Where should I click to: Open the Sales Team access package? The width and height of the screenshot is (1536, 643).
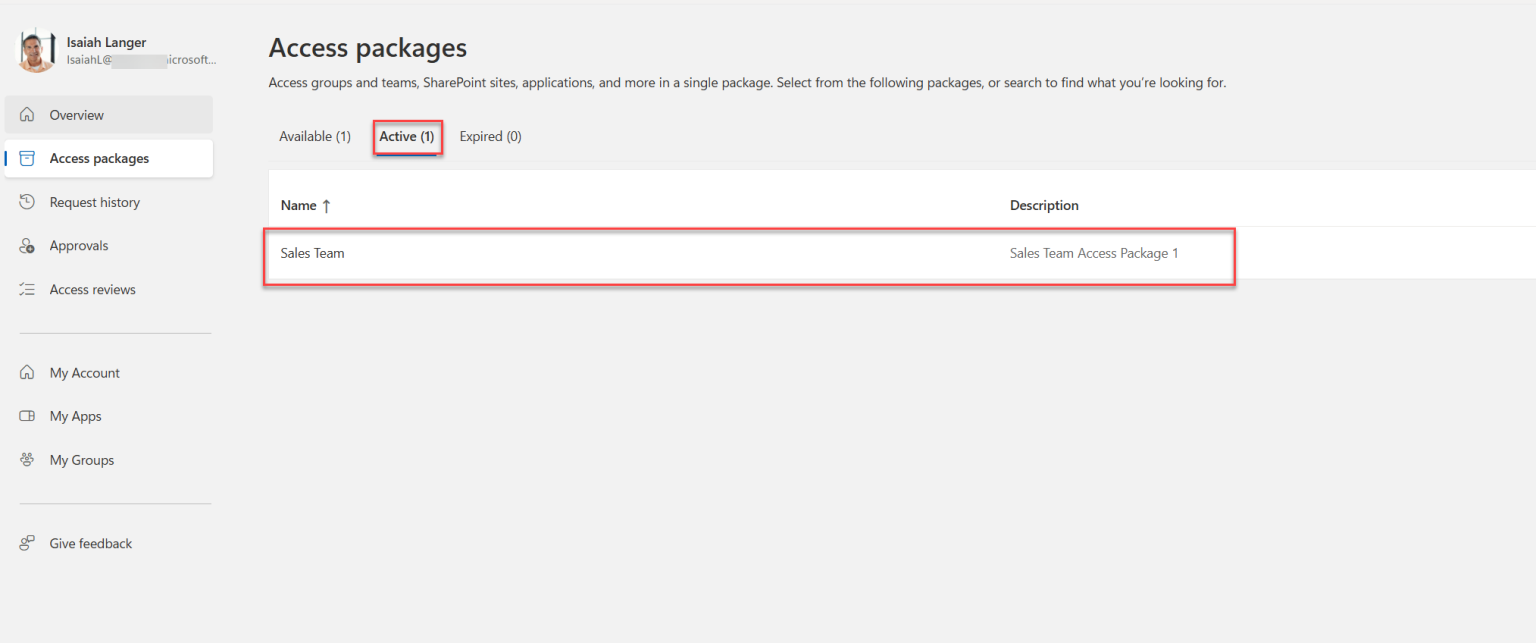pos(312,253)
